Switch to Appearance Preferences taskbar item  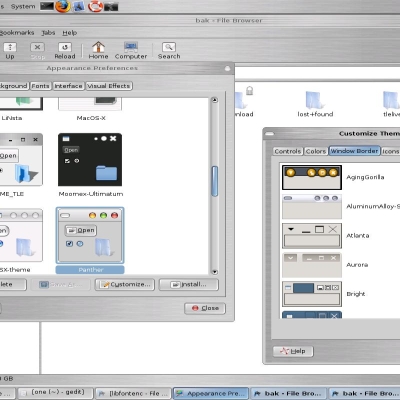pos(211,393)
